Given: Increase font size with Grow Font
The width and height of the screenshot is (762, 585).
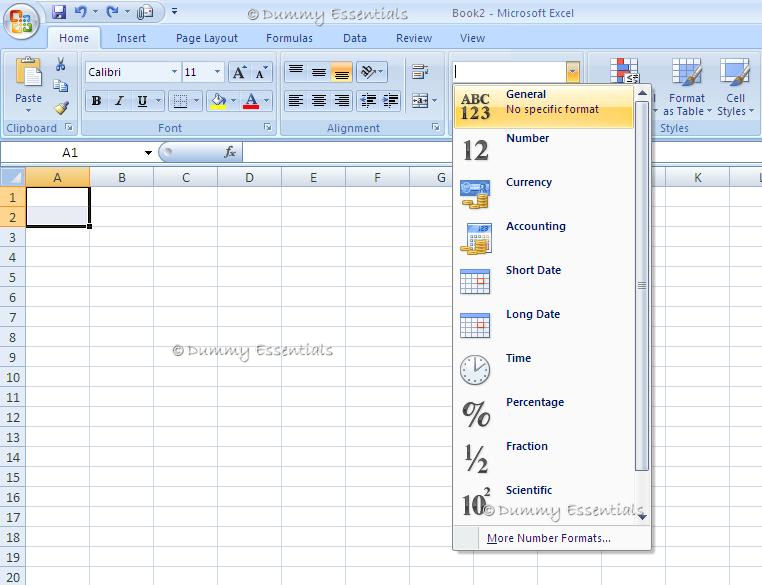Looking at the screenshot, I should pyautogui.click(x=240, y=72).
